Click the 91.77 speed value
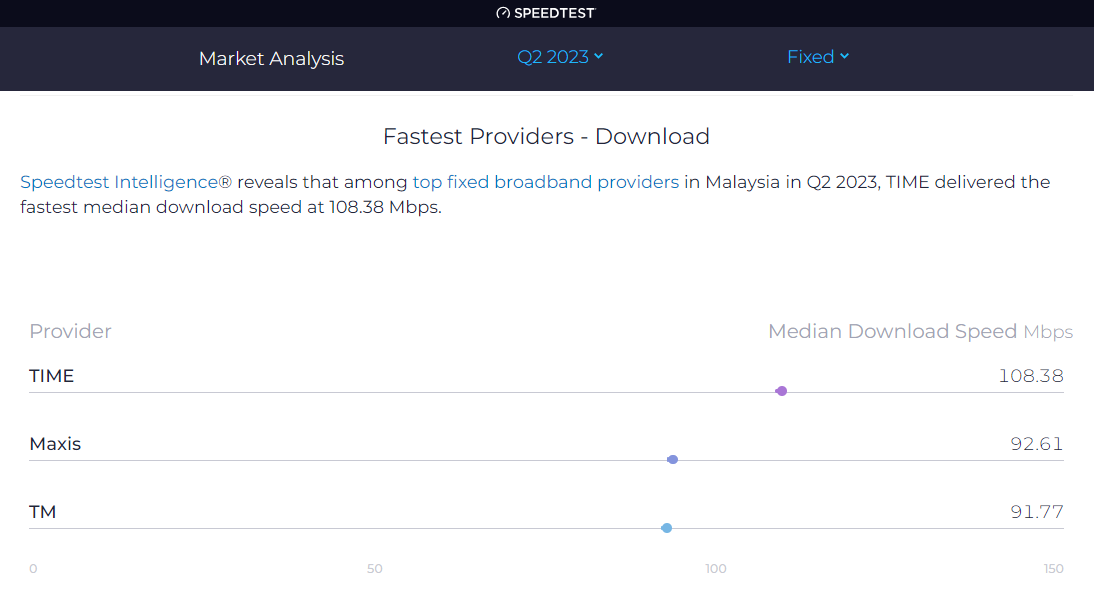1094x615 pixels. (1036, 512)
